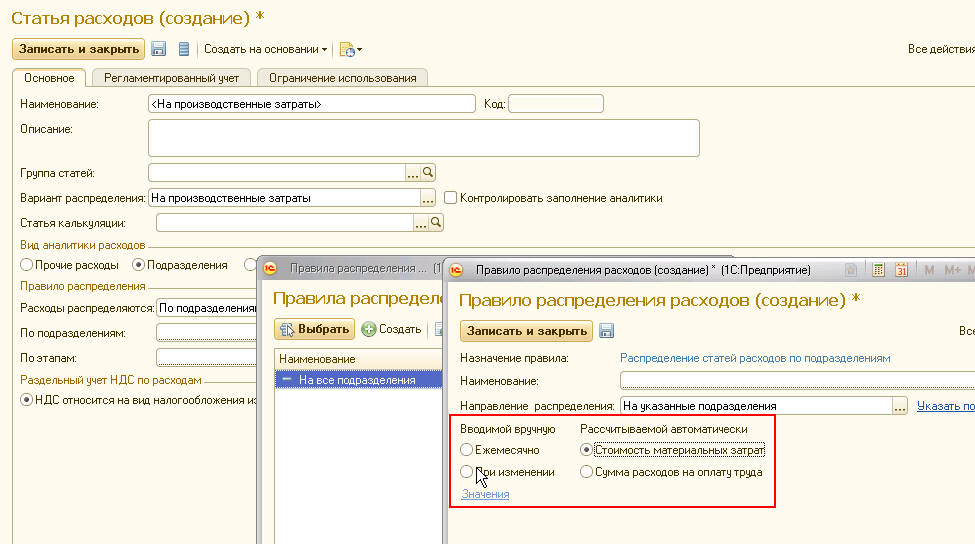
Task: Select the Ежемесячно radio button
Action: pos(466,449)
